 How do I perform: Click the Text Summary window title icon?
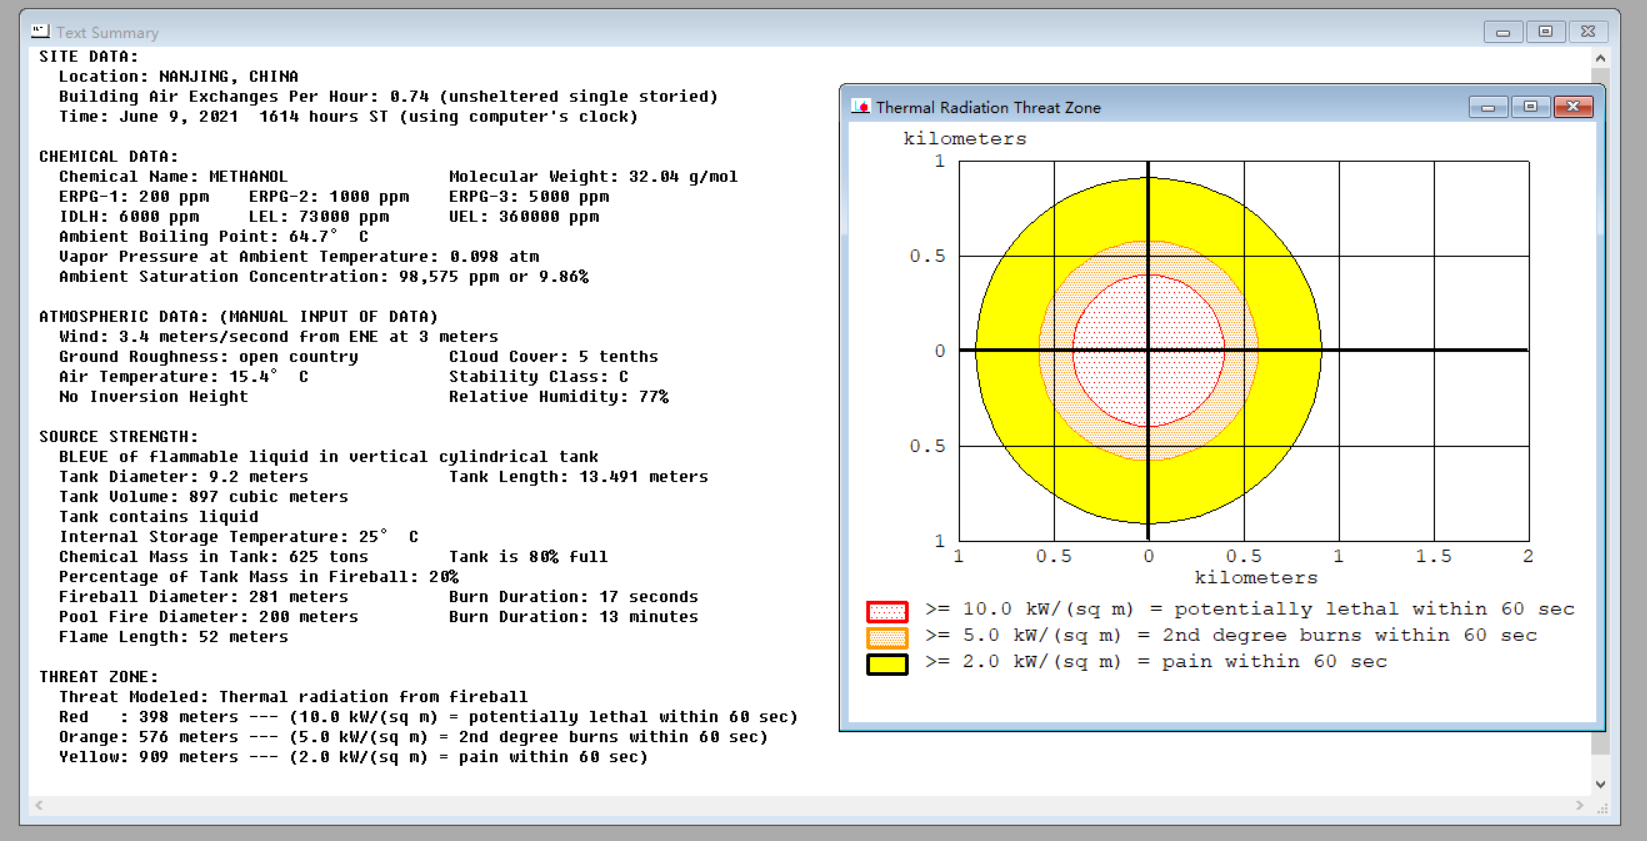pos(40,32)
